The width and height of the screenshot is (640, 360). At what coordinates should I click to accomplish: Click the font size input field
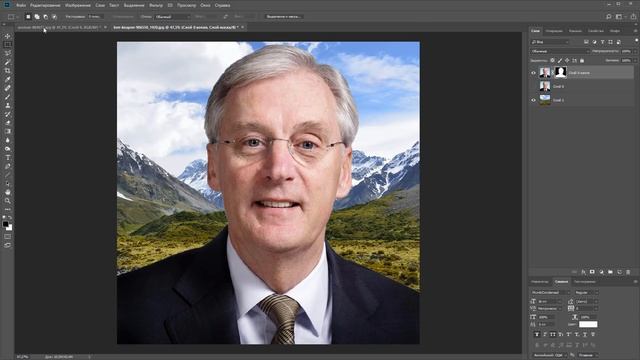click(550, 301)
